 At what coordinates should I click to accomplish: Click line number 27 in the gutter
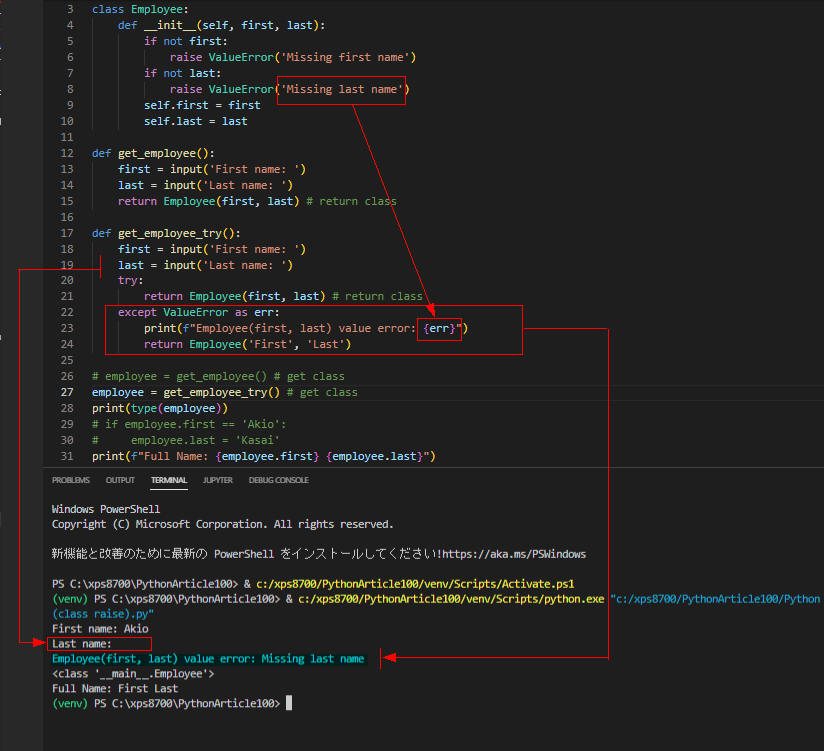[x=67, y=392]
